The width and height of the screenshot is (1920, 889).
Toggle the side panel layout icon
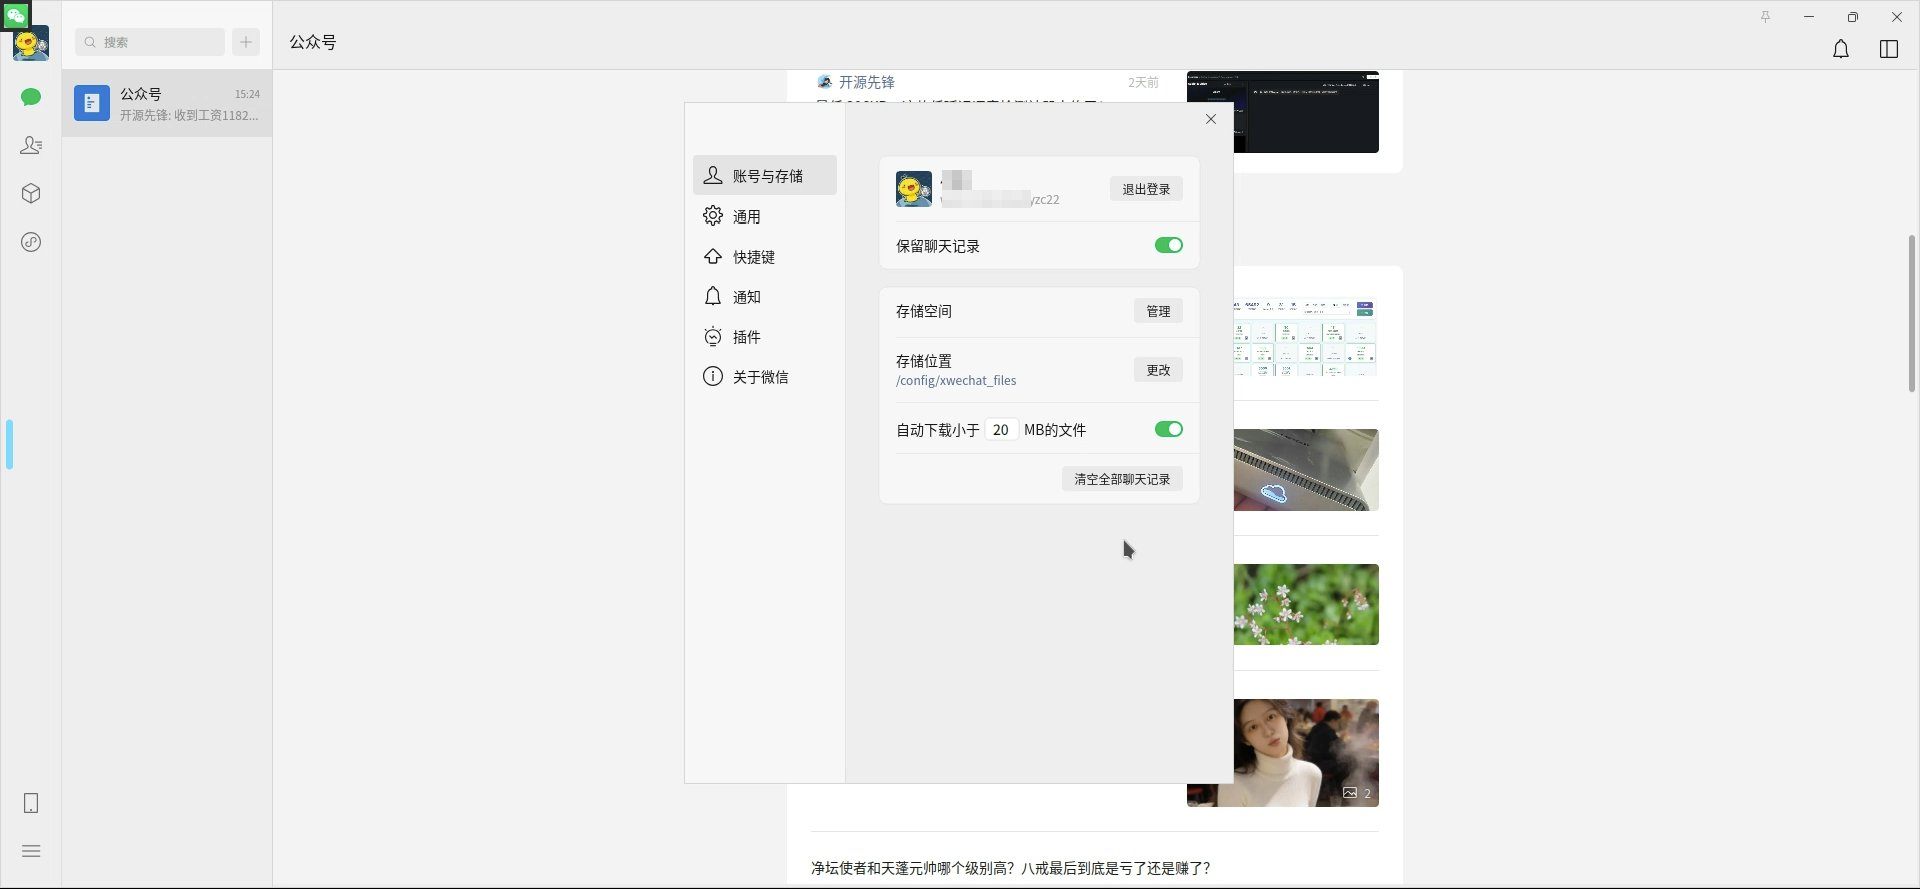1888,49
